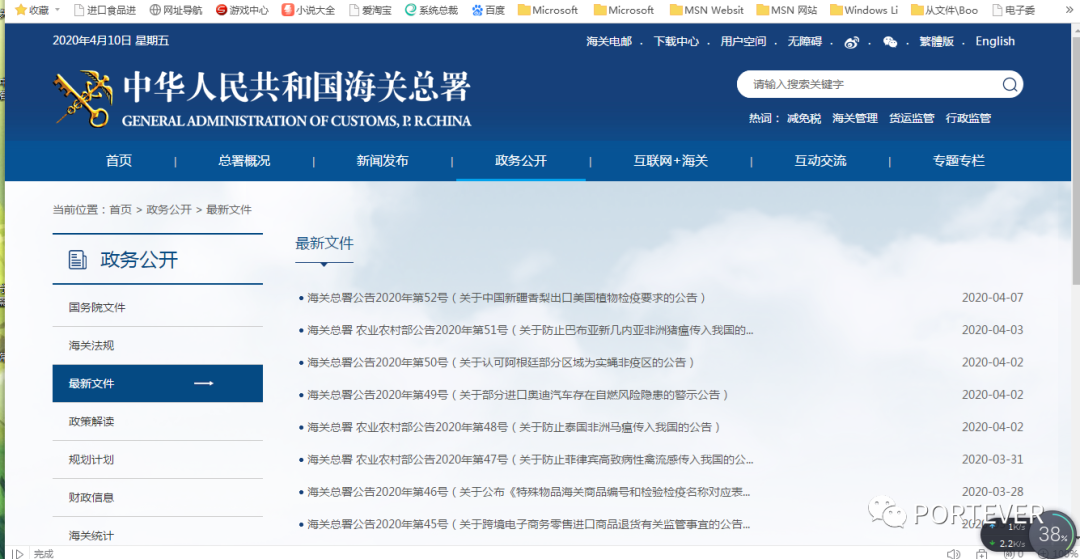This screenshot has height=559, width=1080.
Task: Expand the 收藏 dropdown arrow
Action: coord(57,10)
